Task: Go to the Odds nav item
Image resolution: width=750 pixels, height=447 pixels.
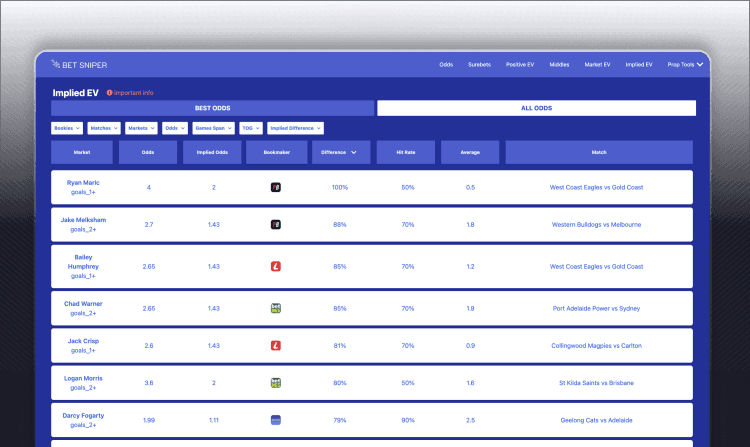Action: tap(446, 65)
